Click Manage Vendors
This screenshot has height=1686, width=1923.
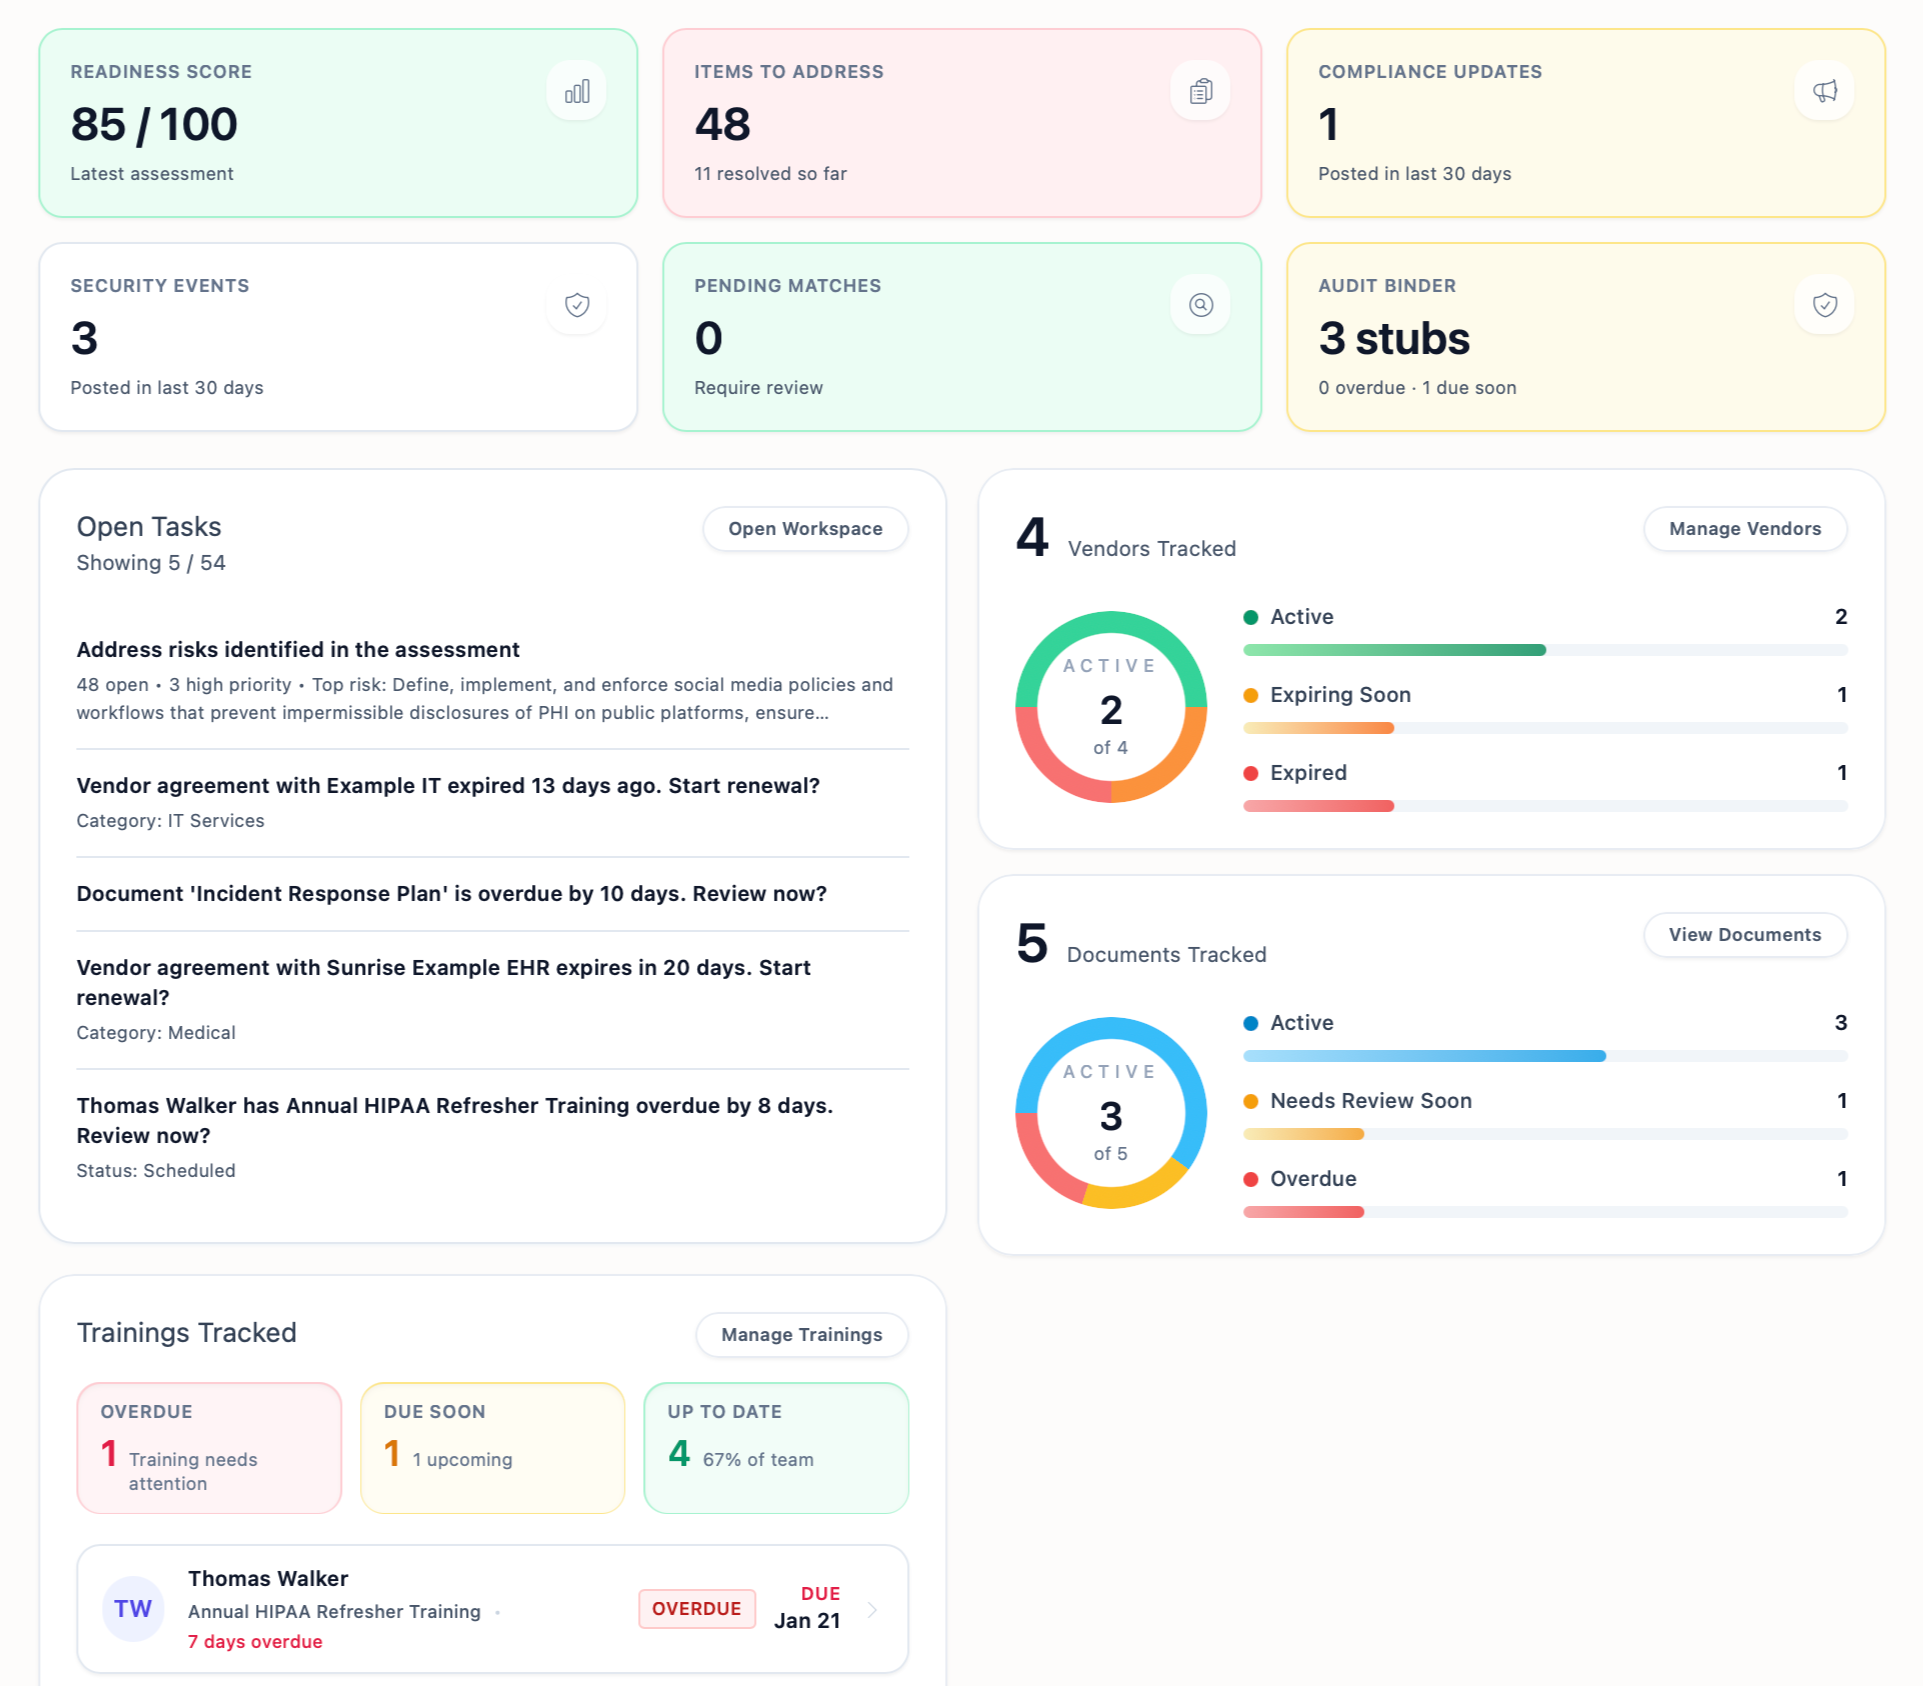1745,528
